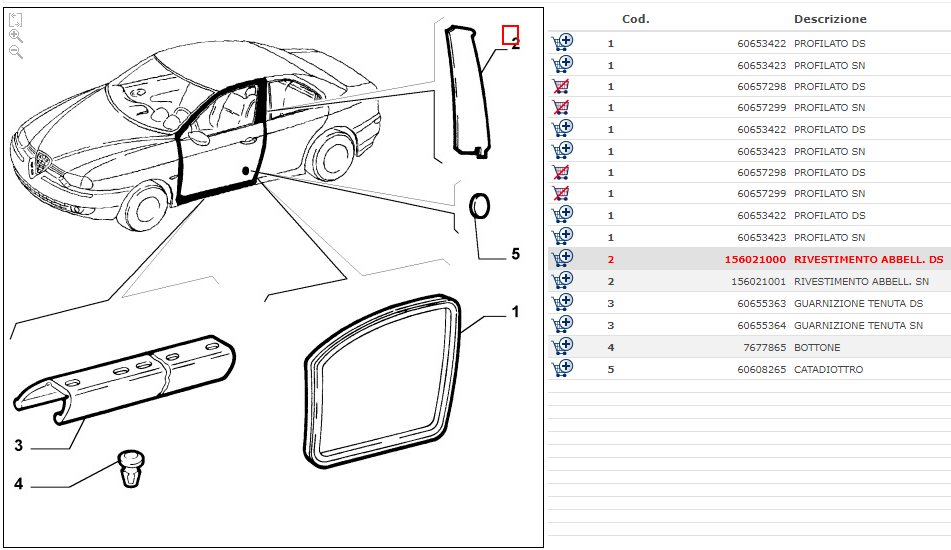Add CATADIOTTRO to the cart
This screenshot has width=951, height=550.
[562, 369]
